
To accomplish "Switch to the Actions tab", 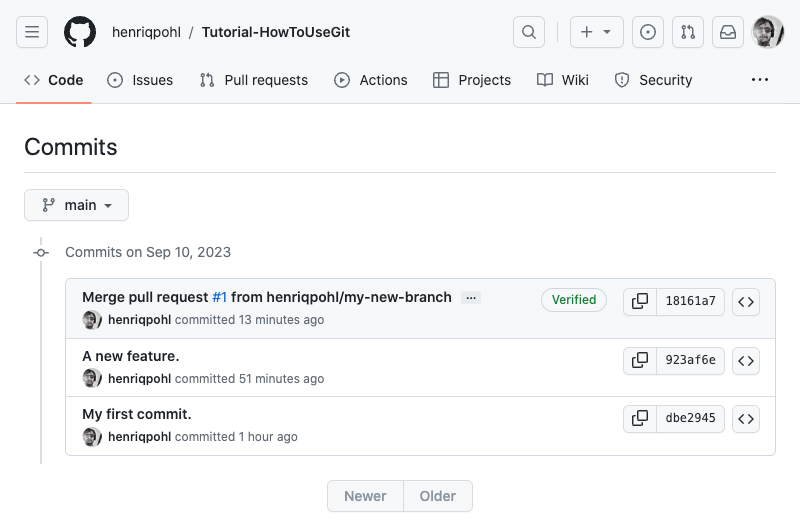I will pyautogui.click(x=371, y=80).
